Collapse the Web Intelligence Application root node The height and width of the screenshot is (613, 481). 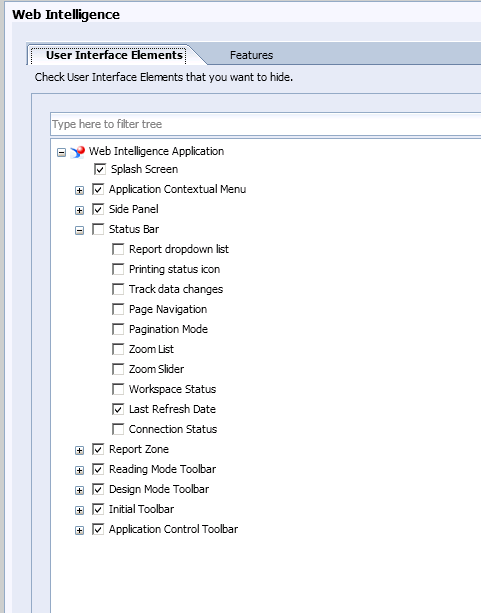[61, 152]
